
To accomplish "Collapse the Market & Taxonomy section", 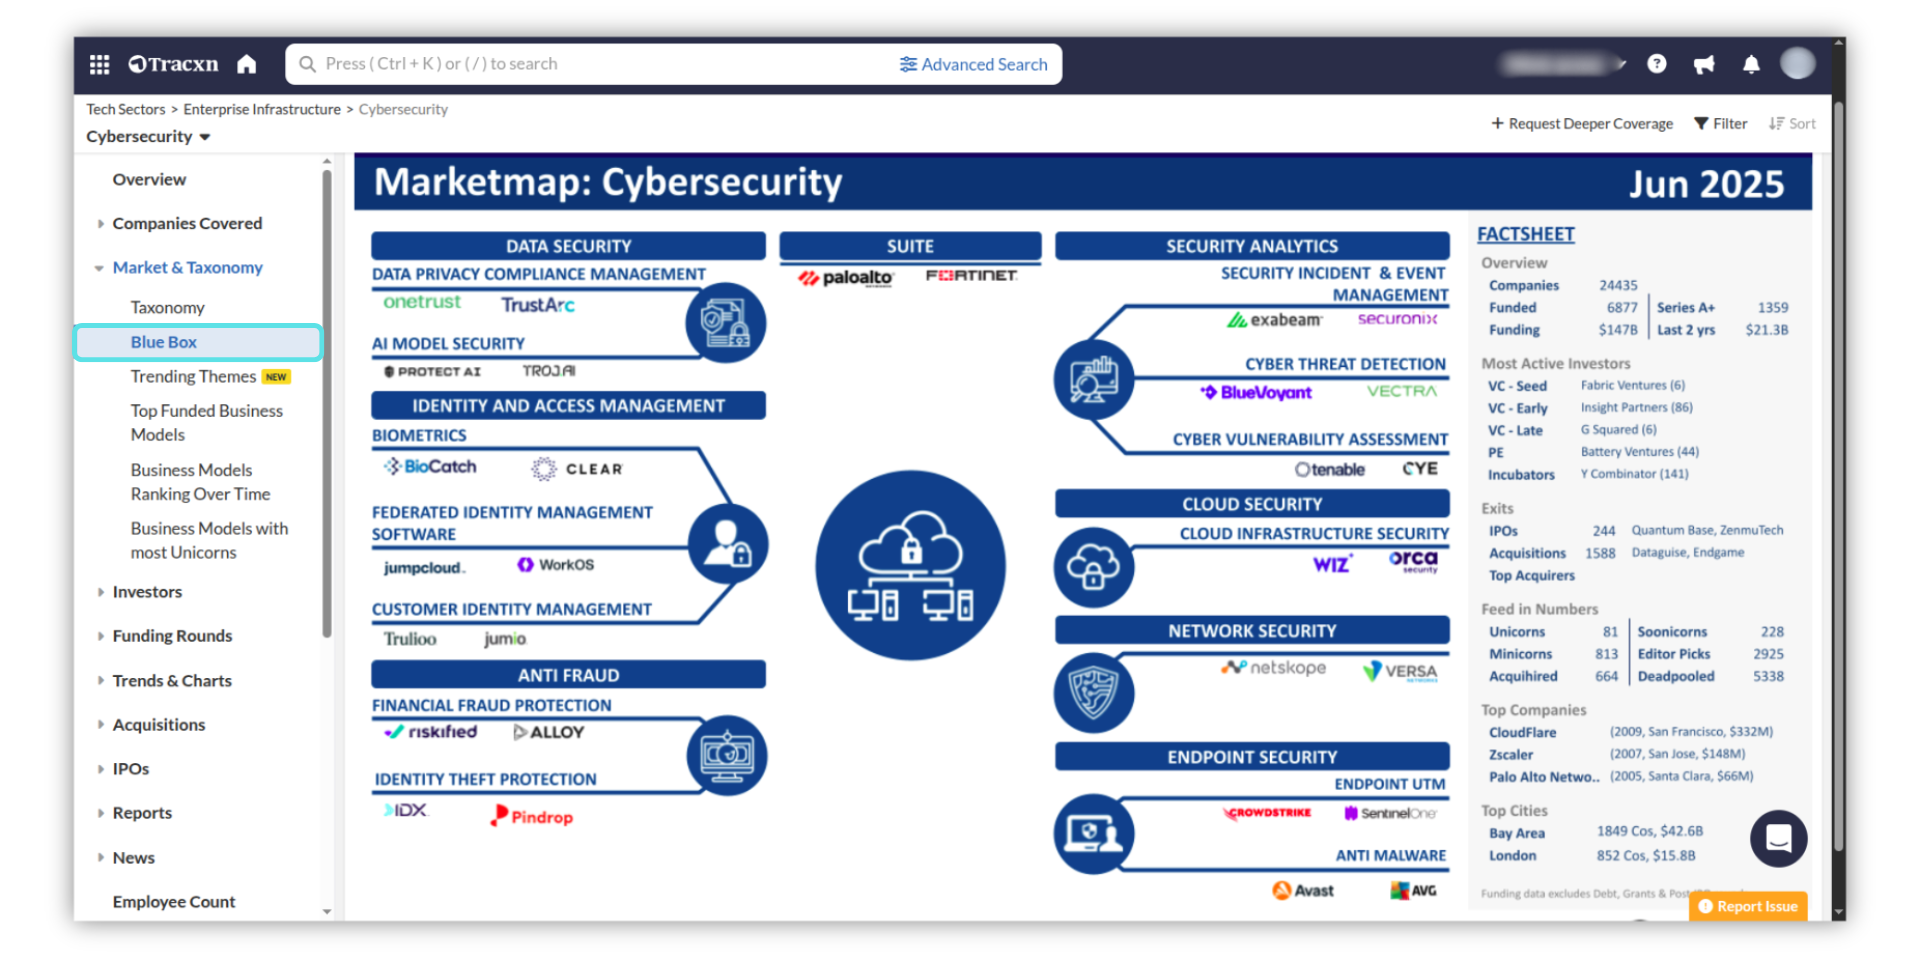I will (x=100, y=268).
